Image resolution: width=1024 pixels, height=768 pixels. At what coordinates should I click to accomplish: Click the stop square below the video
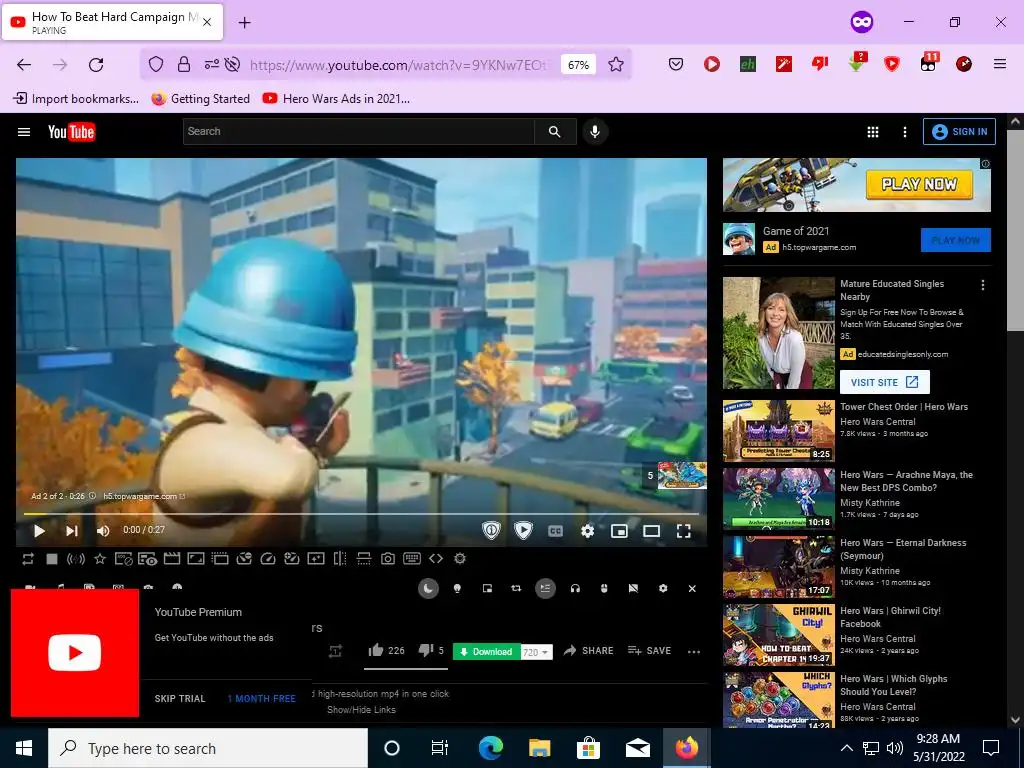click(x=52, y=559)
